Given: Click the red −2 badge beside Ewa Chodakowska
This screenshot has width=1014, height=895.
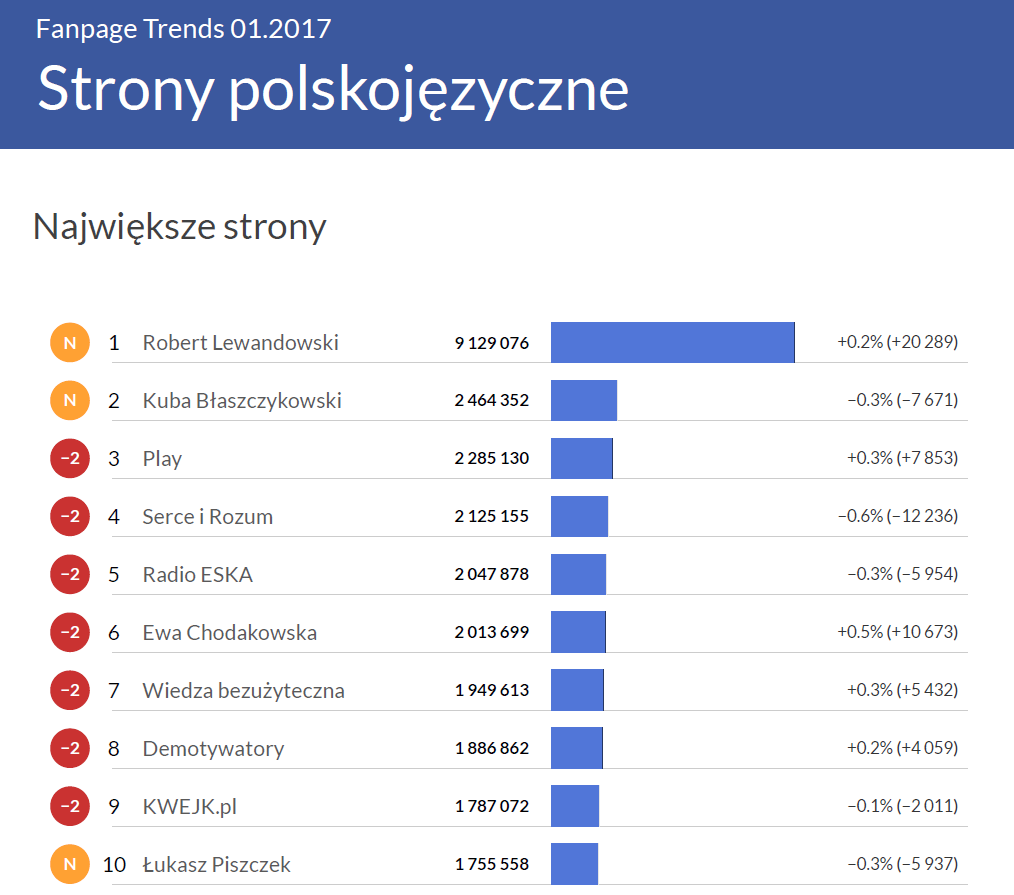Looking at the screenshot, I should click(x=69, y=633).
